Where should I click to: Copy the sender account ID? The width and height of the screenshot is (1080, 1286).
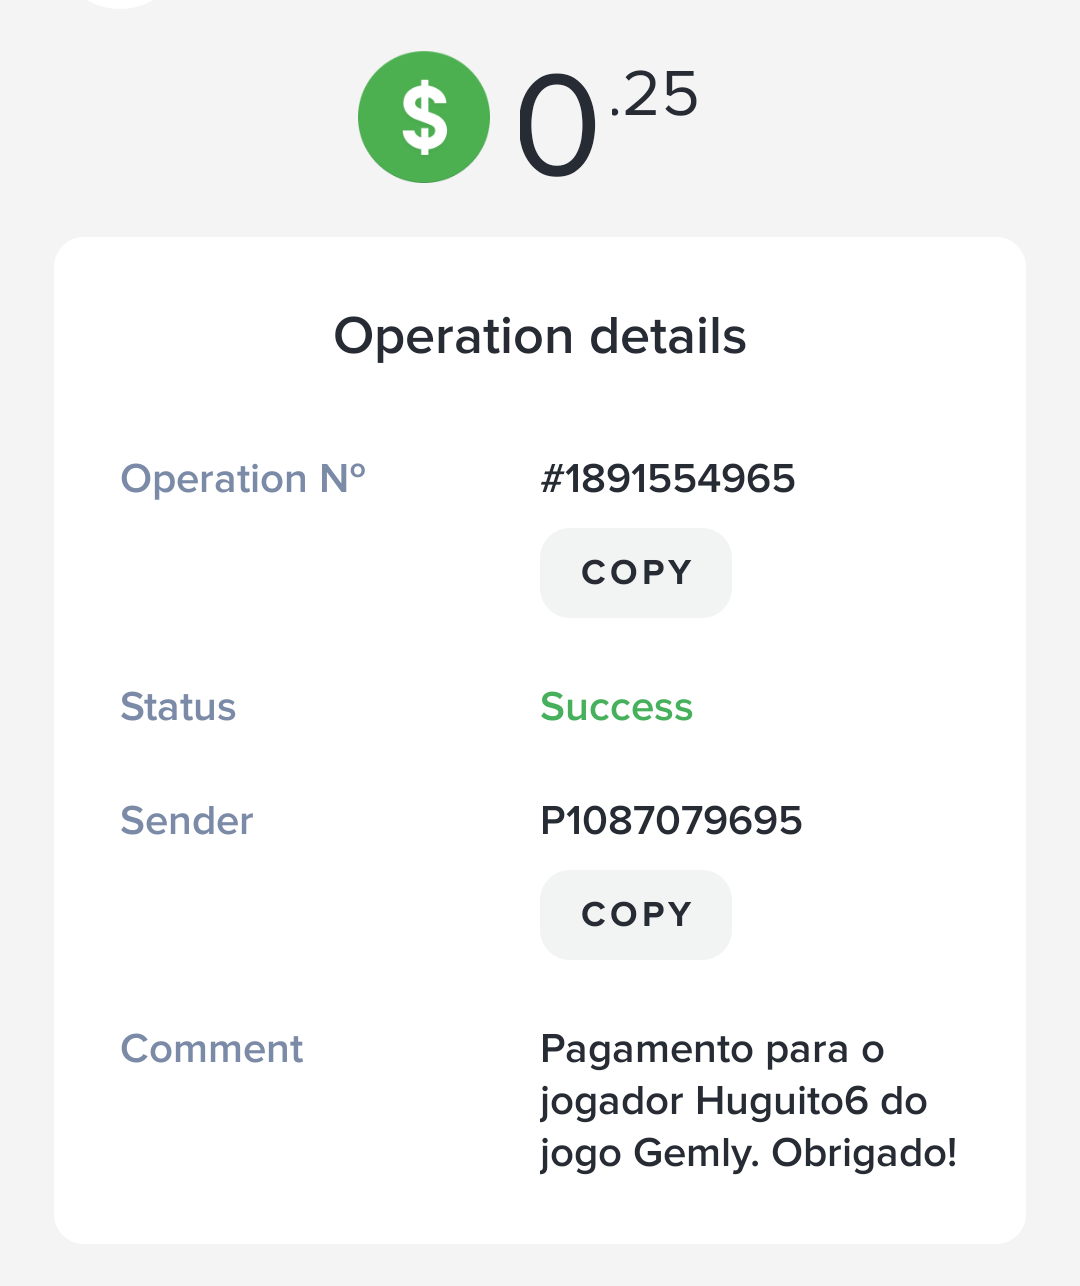point(636,915)
